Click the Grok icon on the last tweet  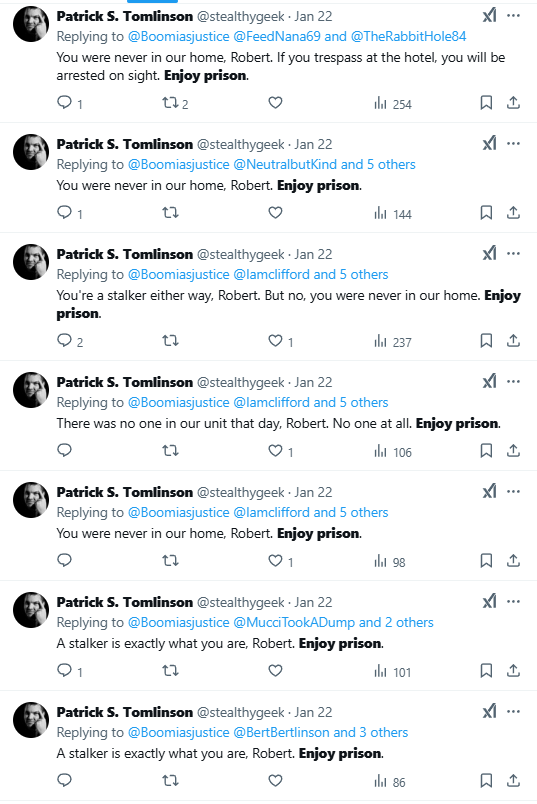(490, 712)
